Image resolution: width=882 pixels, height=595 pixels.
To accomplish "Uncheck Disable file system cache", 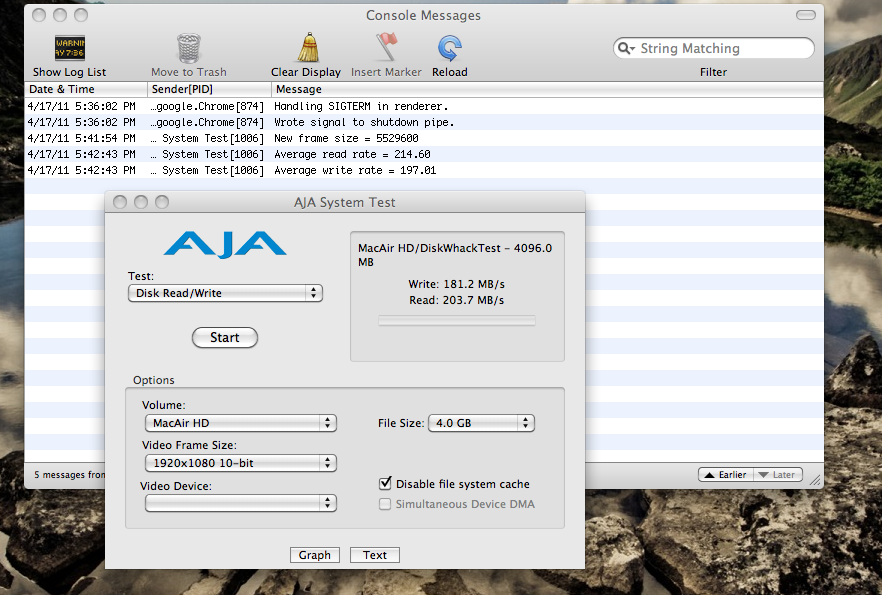I will click(x=385, y=483).
